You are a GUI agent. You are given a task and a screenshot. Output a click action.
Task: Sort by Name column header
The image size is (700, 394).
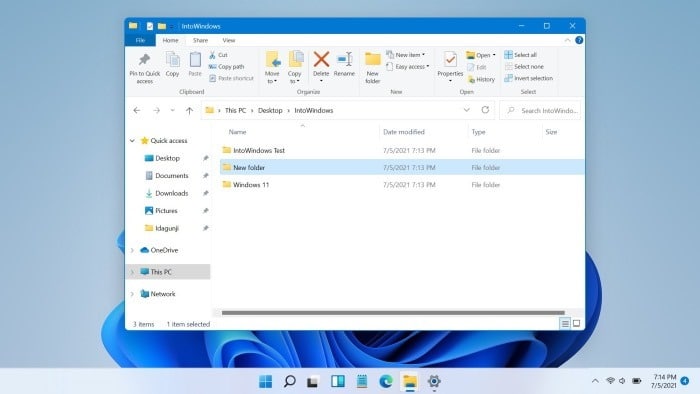(237, 132)
